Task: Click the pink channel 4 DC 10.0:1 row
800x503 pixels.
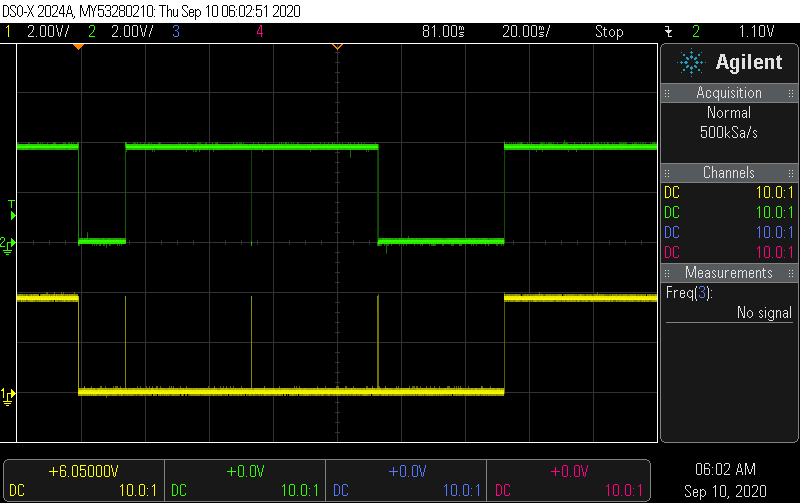Action: coord(729,253)
